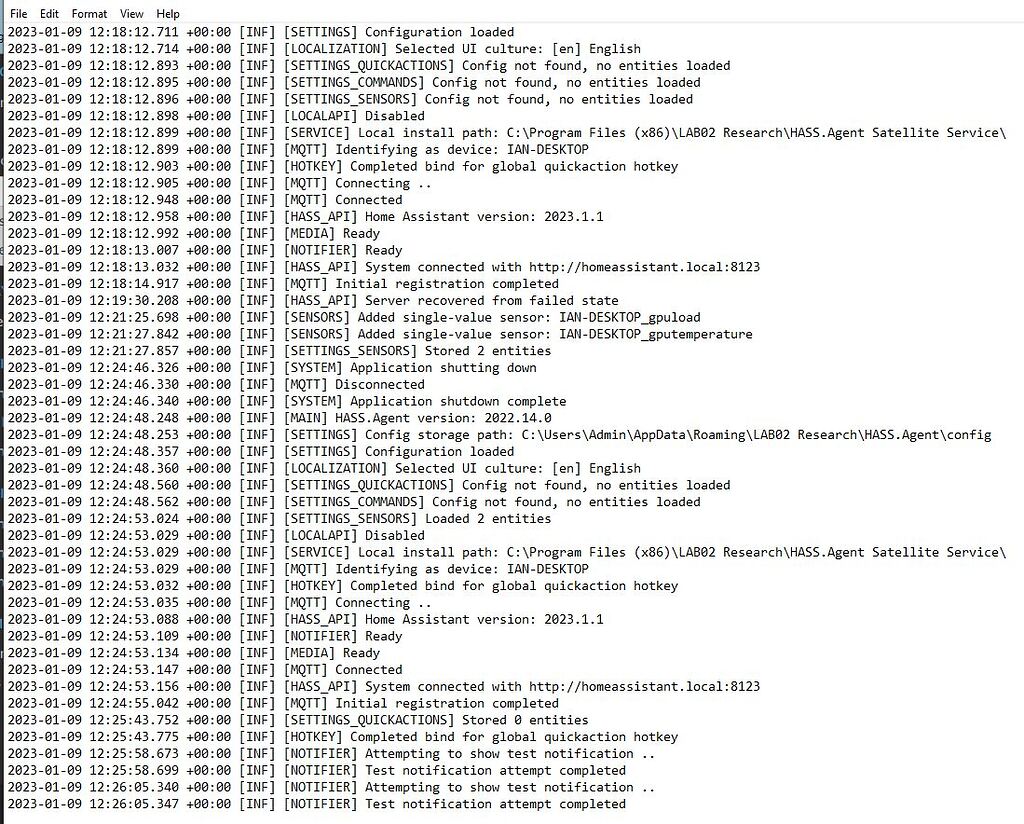This screenshot has height=824, width=1024.
Task: Open the View menu
Action: click(131, 13)
